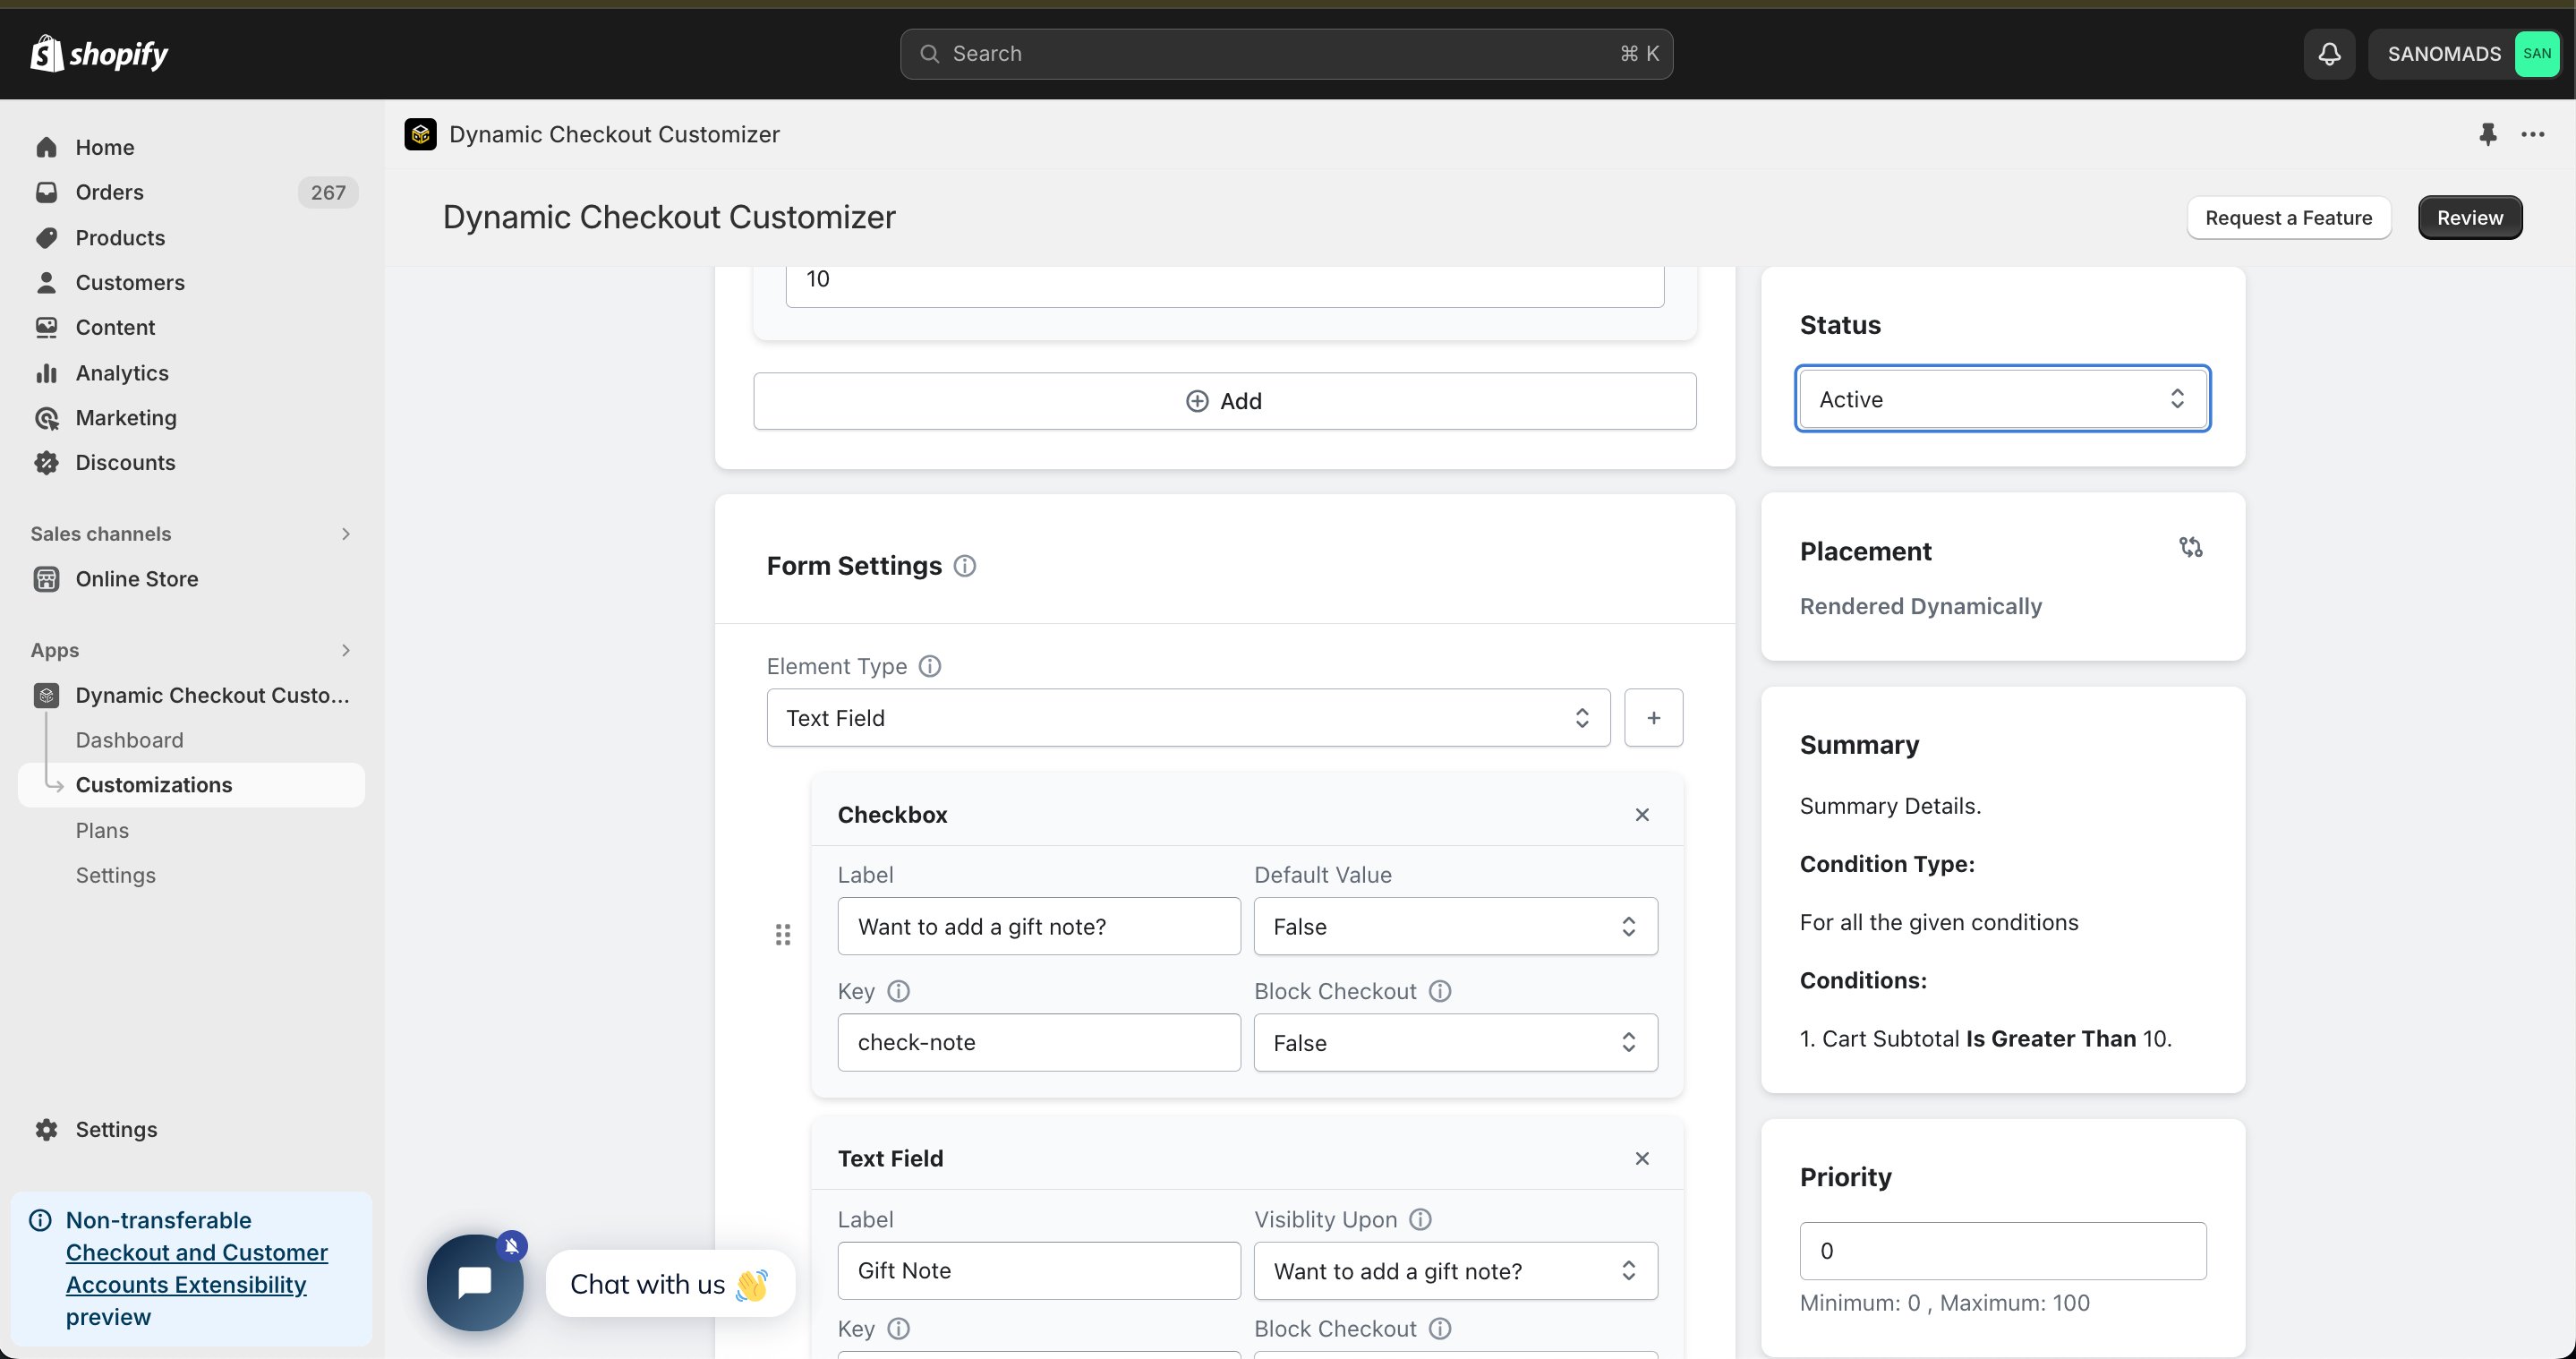This screenshot has height=1359, width=2576.
Task: Click the Checkbox Block Checkout info icon
Action: pyautogui.click(x=1439, y=991)
